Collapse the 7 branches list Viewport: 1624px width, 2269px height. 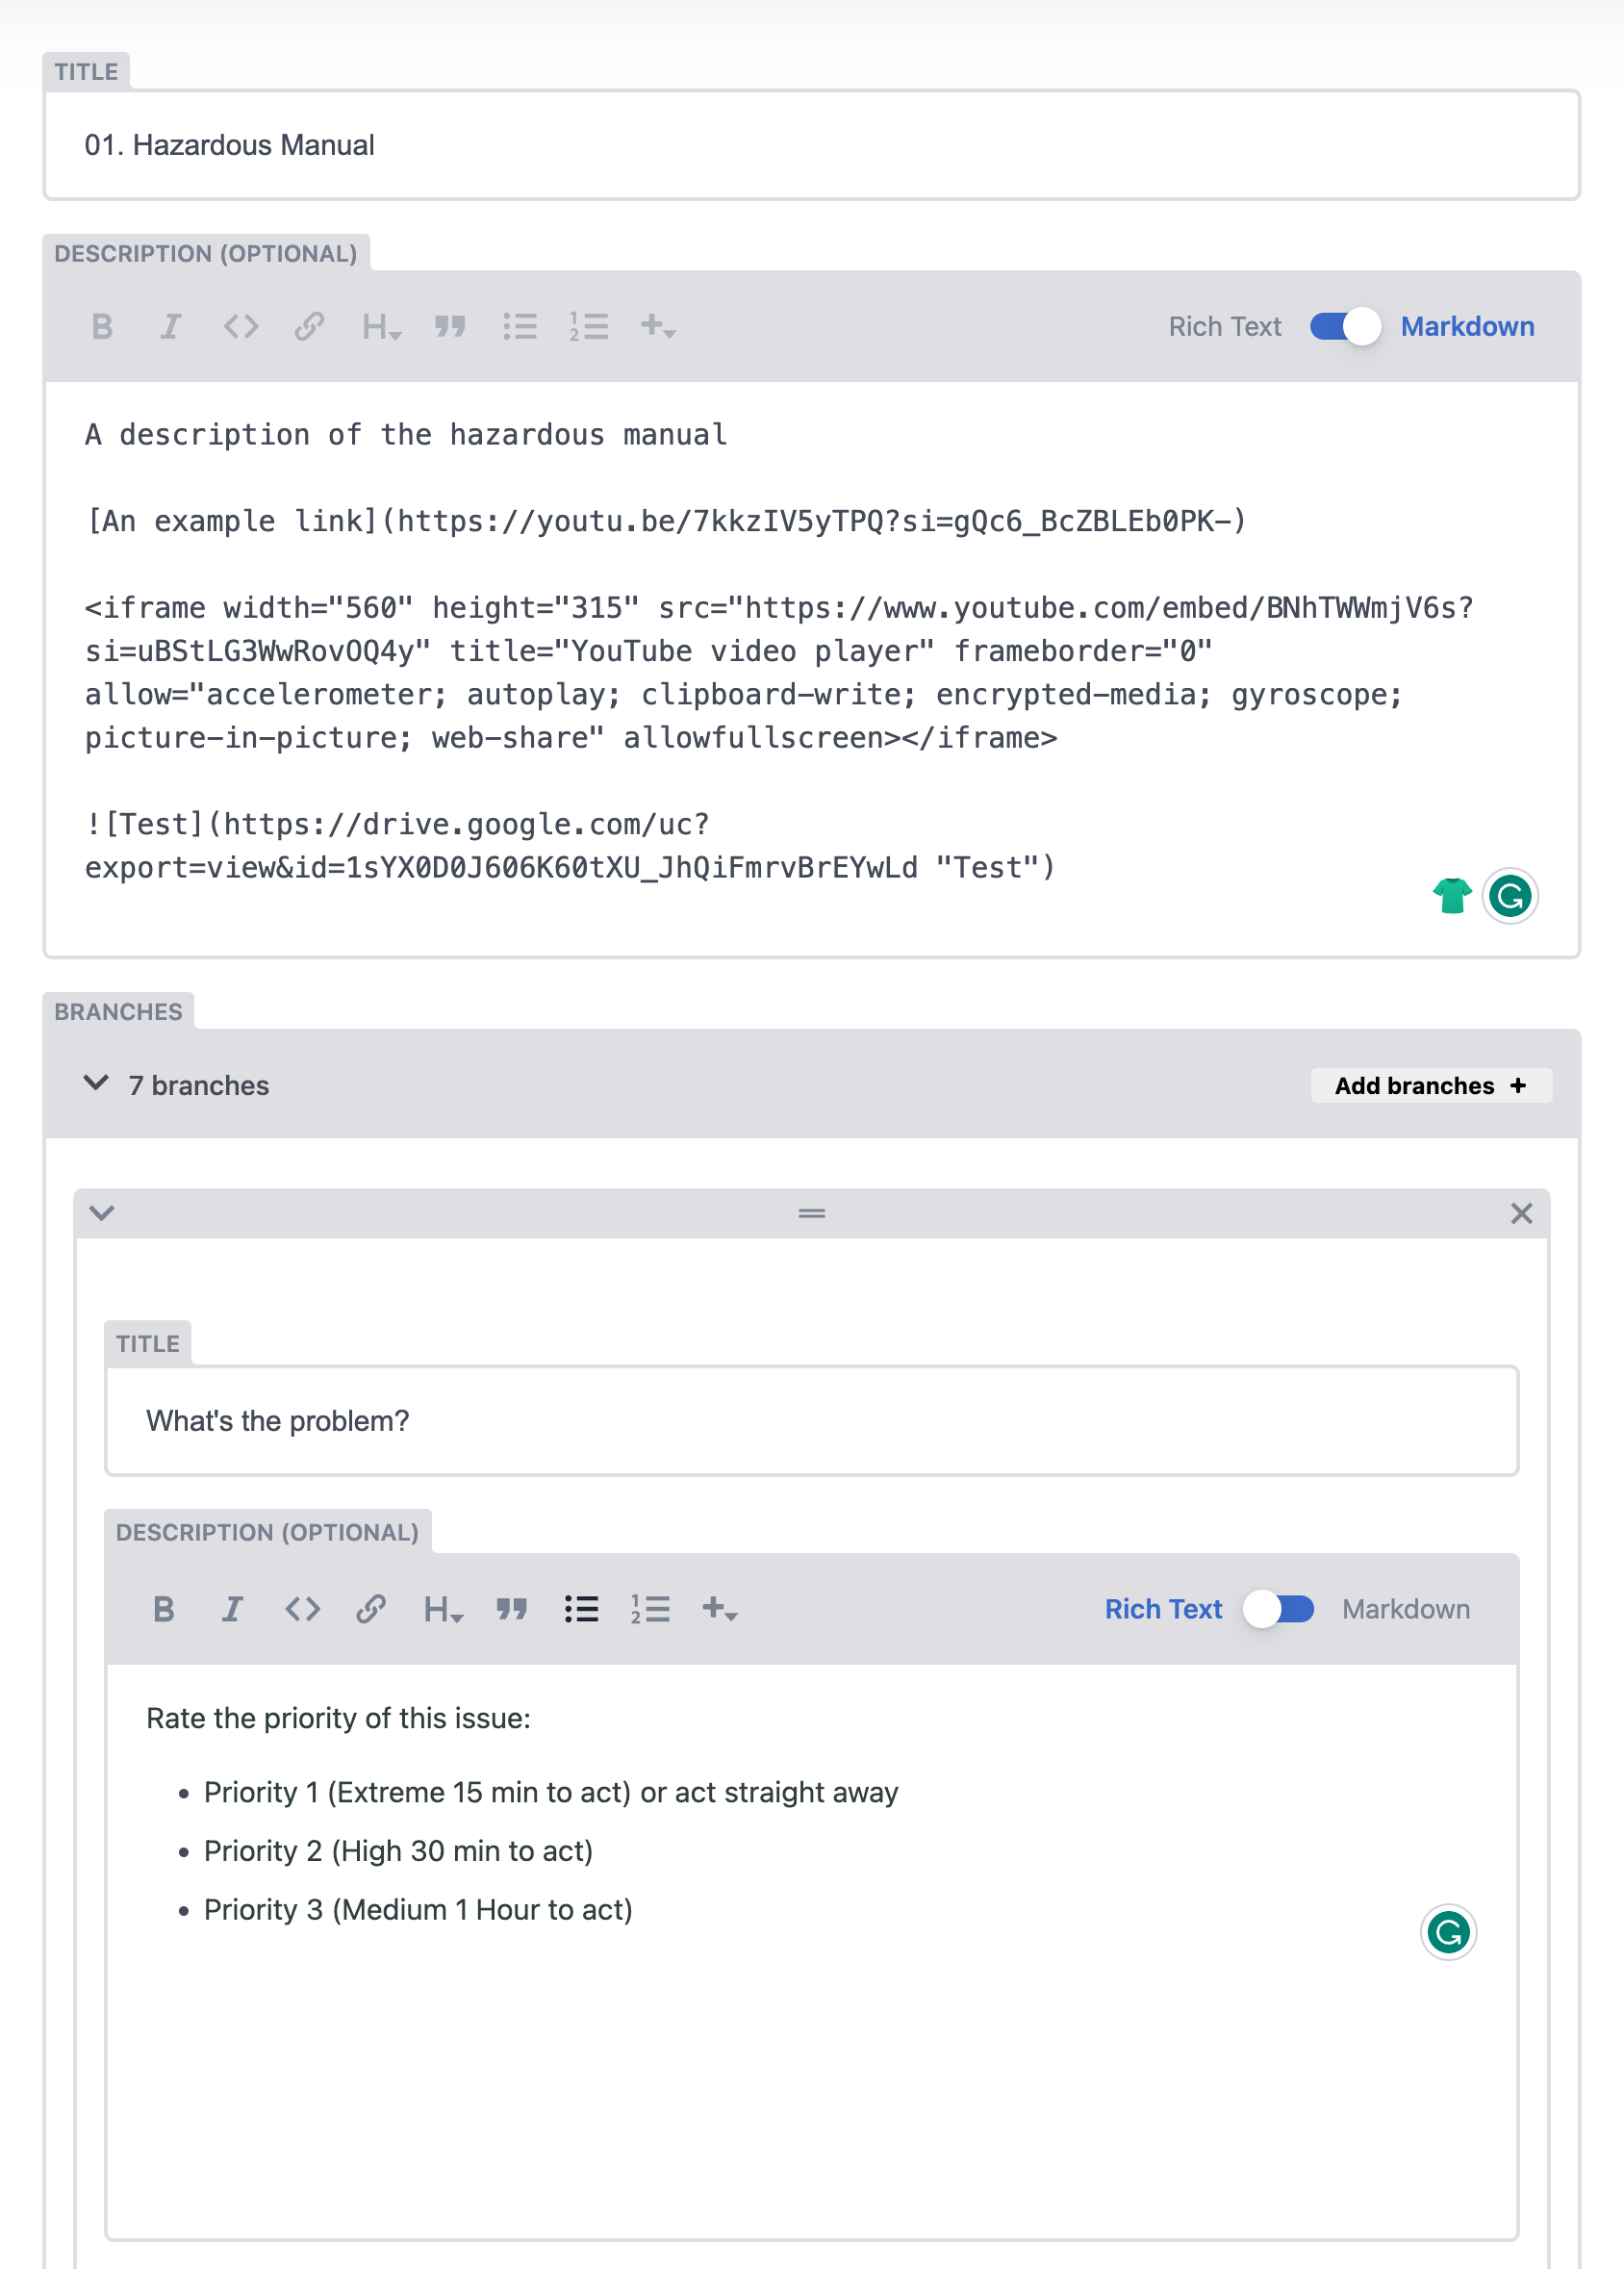click(96, 1084)
